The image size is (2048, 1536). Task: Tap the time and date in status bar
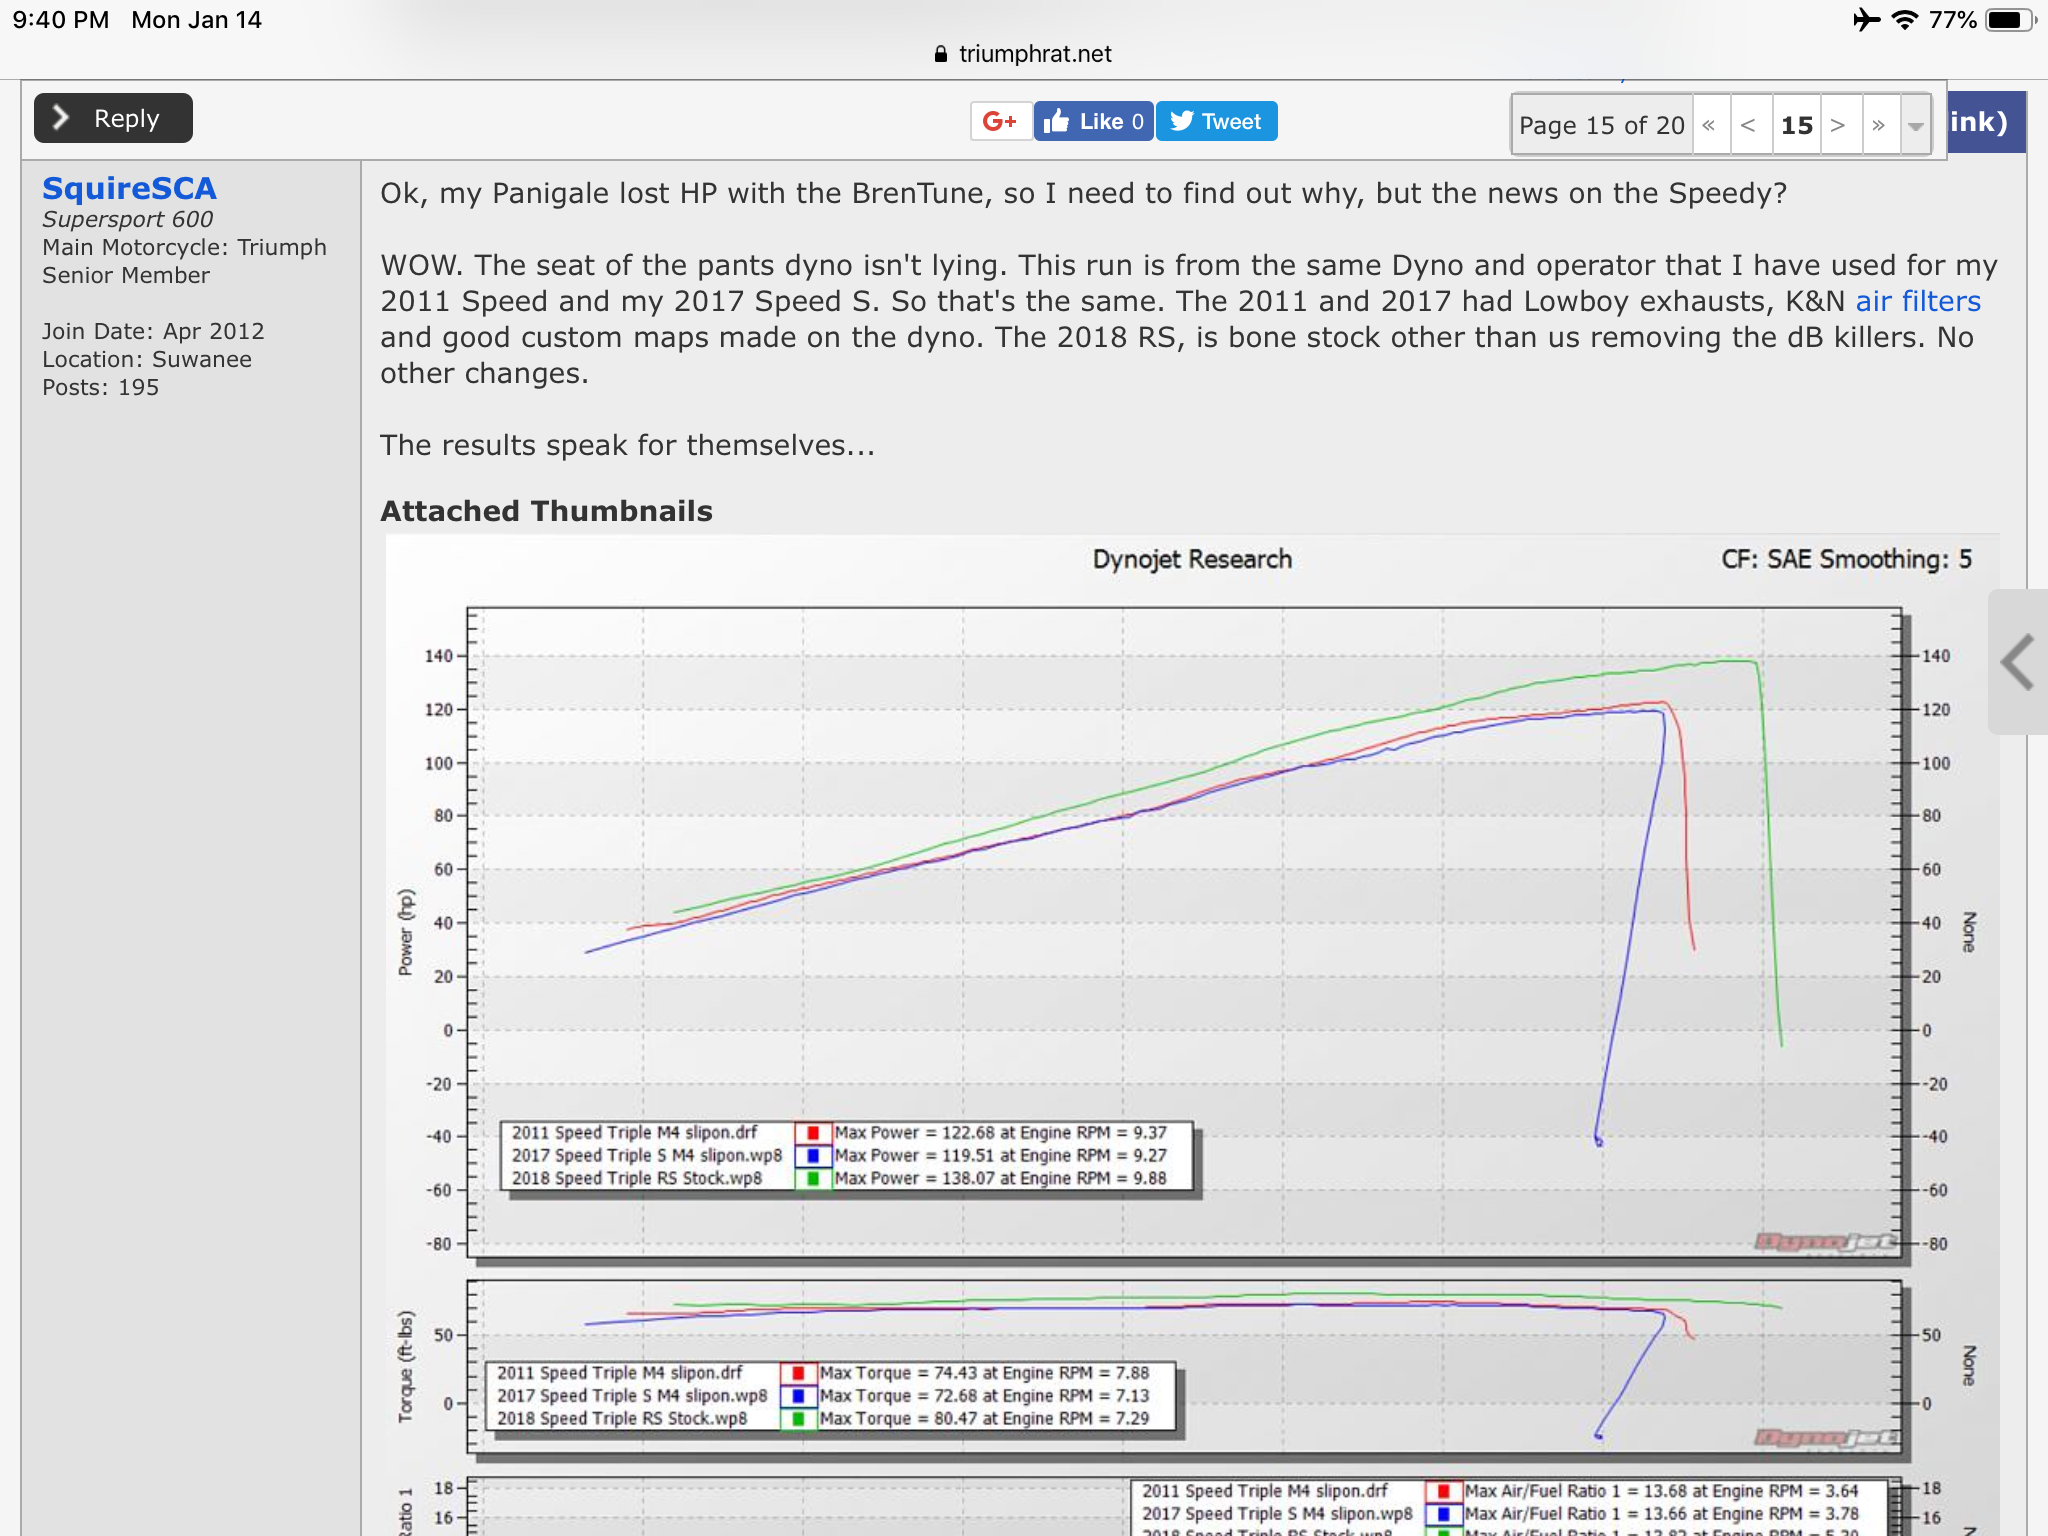tap(137, 20)
